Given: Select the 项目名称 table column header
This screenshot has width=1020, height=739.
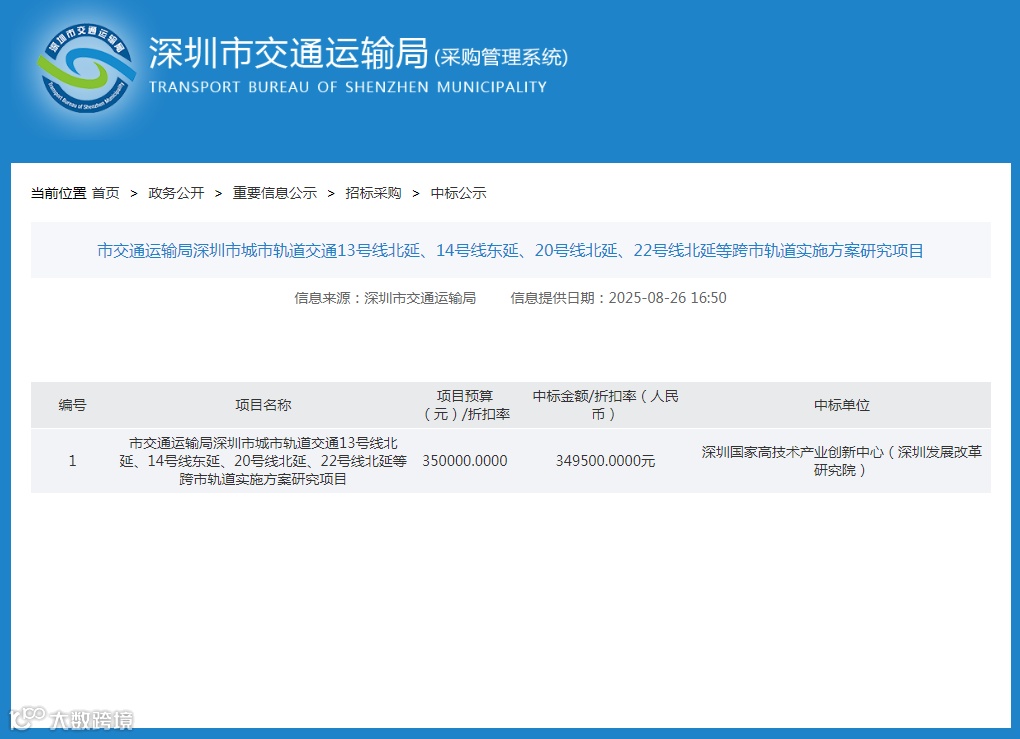Looking at the screenshot, I should point(263,405).
